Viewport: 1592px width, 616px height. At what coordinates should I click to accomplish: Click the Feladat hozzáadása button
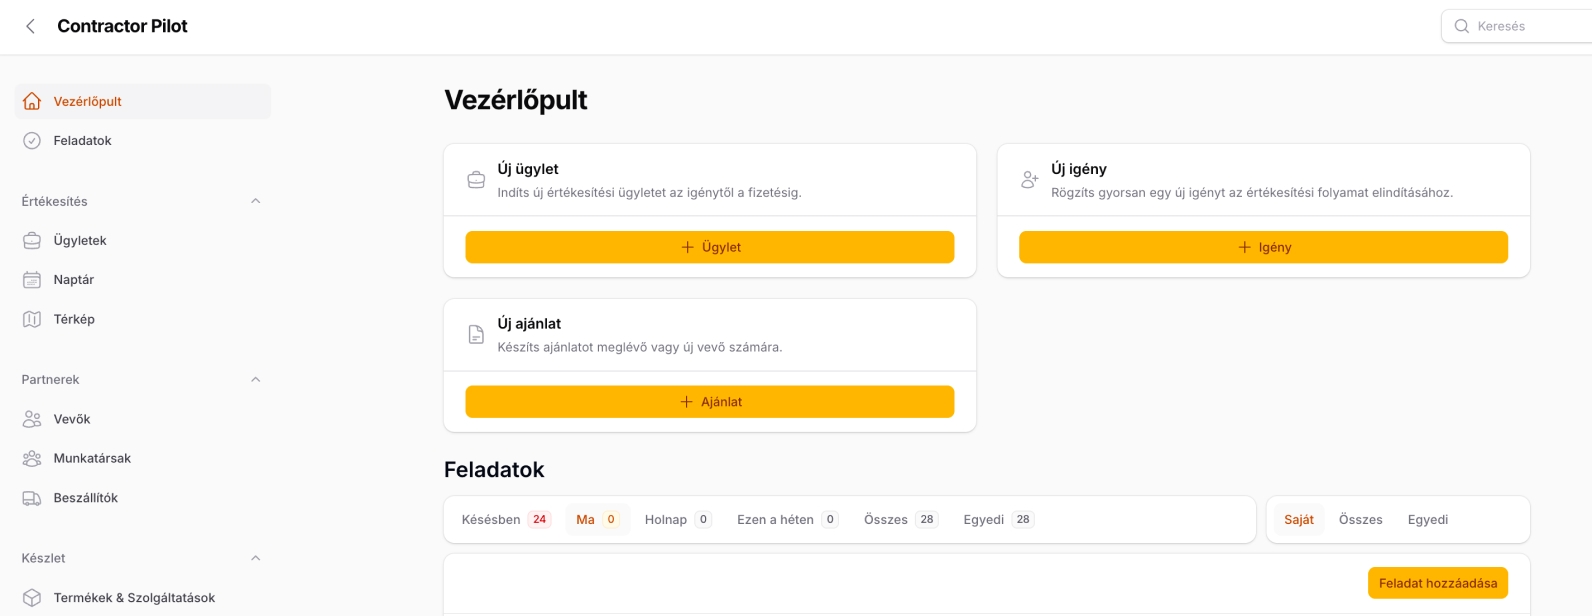tap(1438, 583)
